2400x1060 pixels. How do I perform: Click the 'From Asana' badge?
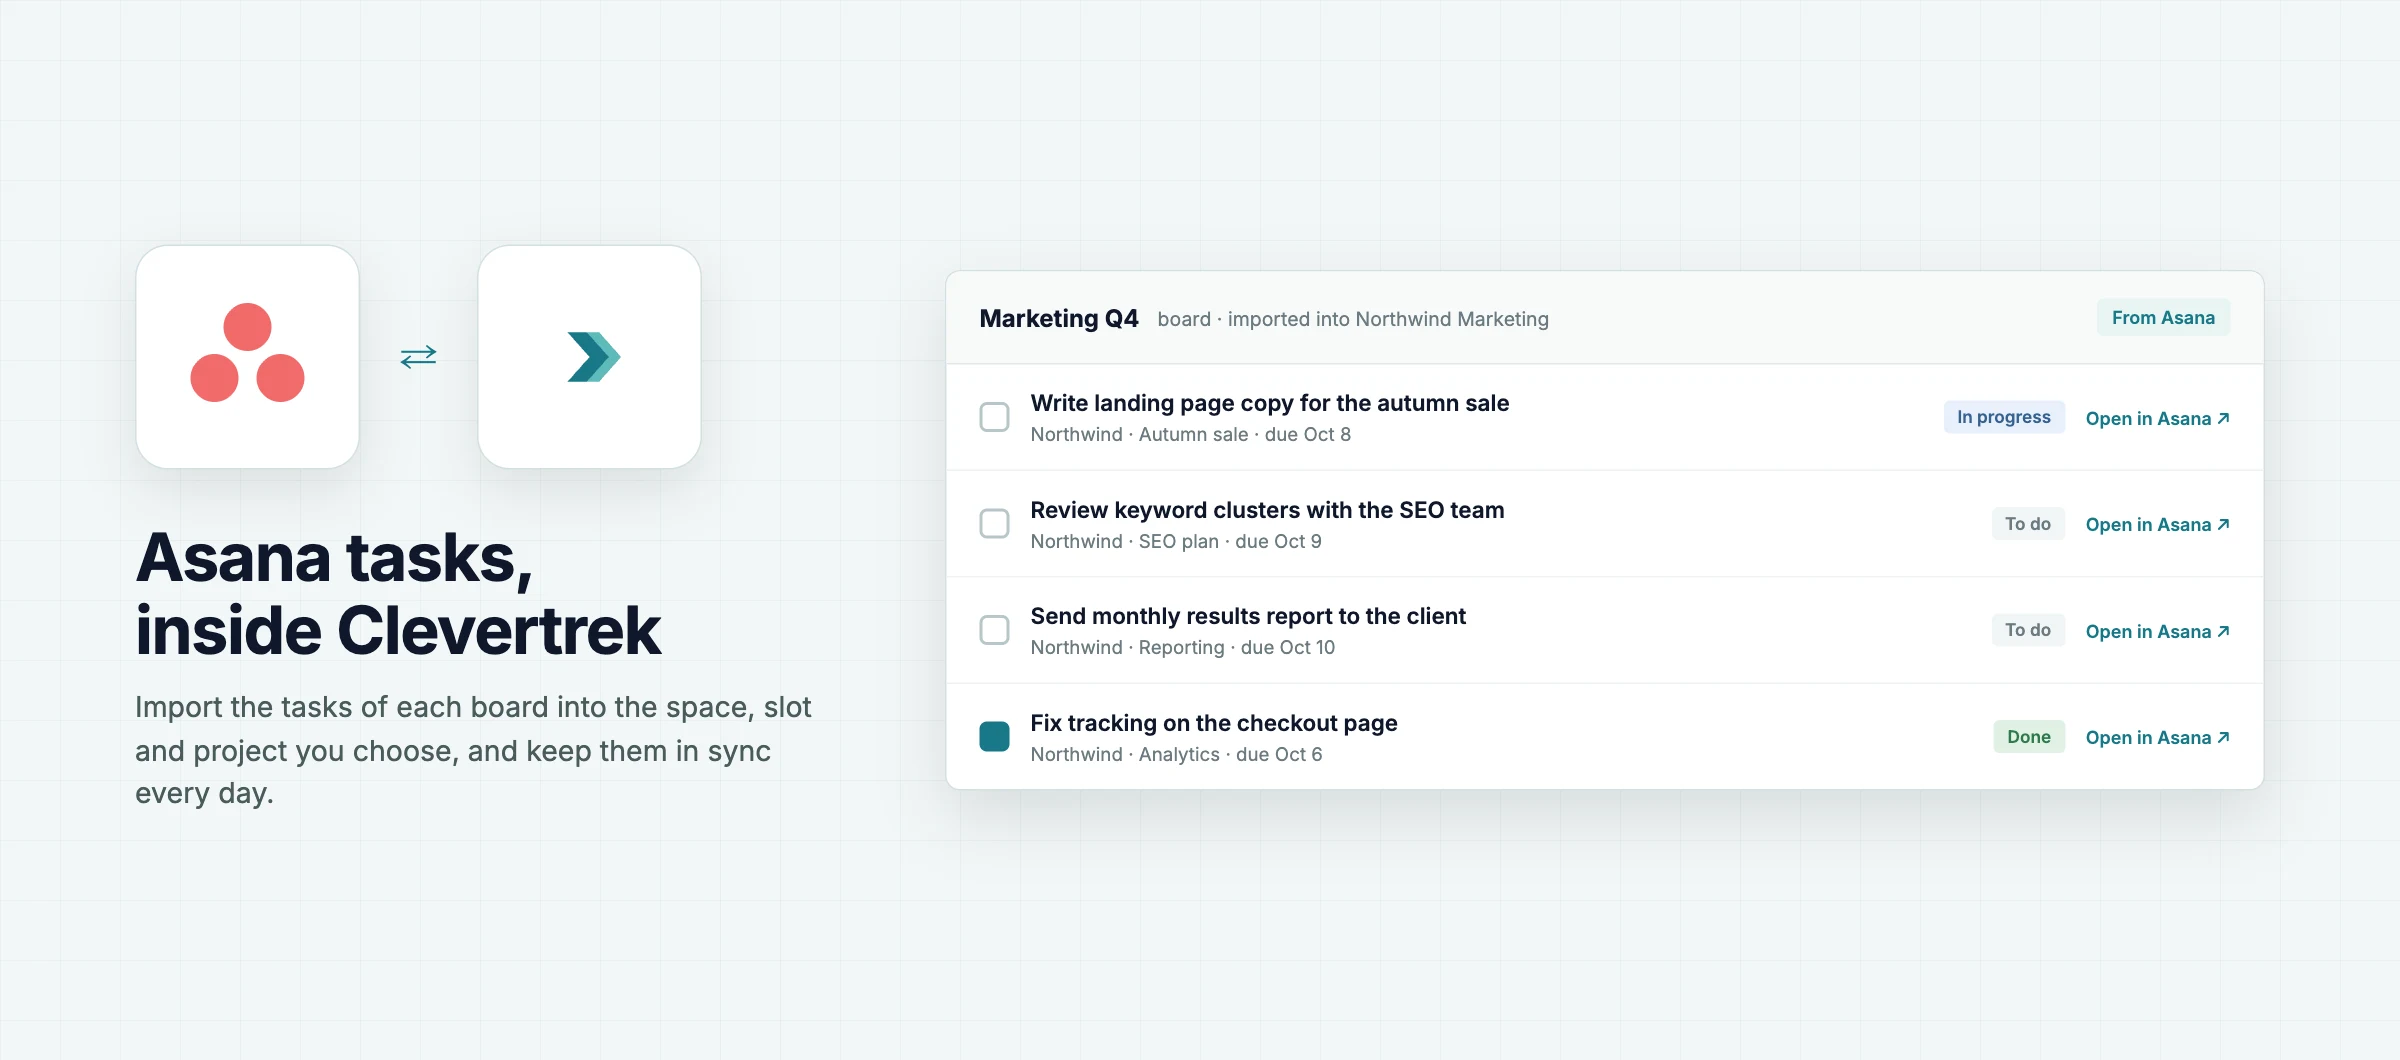[x=2163, y=318]
